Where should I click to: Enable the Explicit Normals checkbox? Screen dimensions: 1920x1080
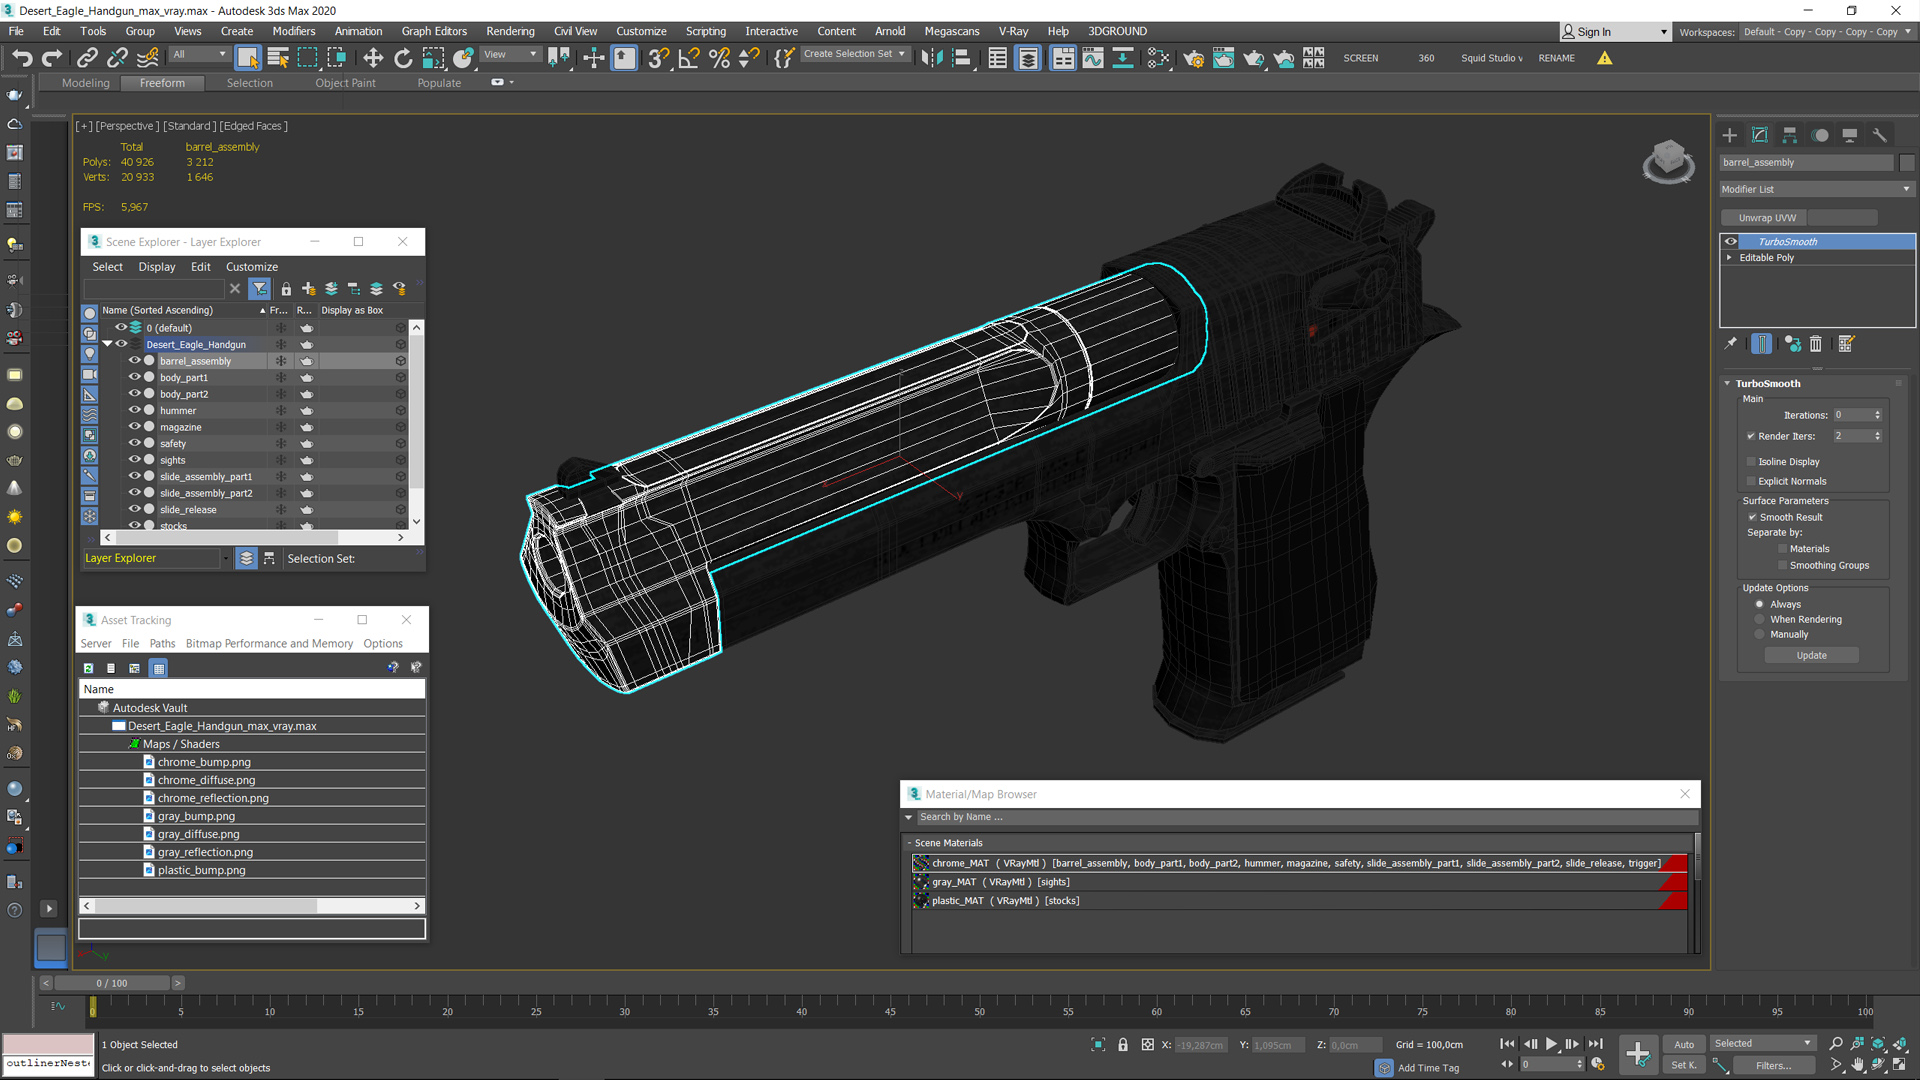[x=1751, y=481]
